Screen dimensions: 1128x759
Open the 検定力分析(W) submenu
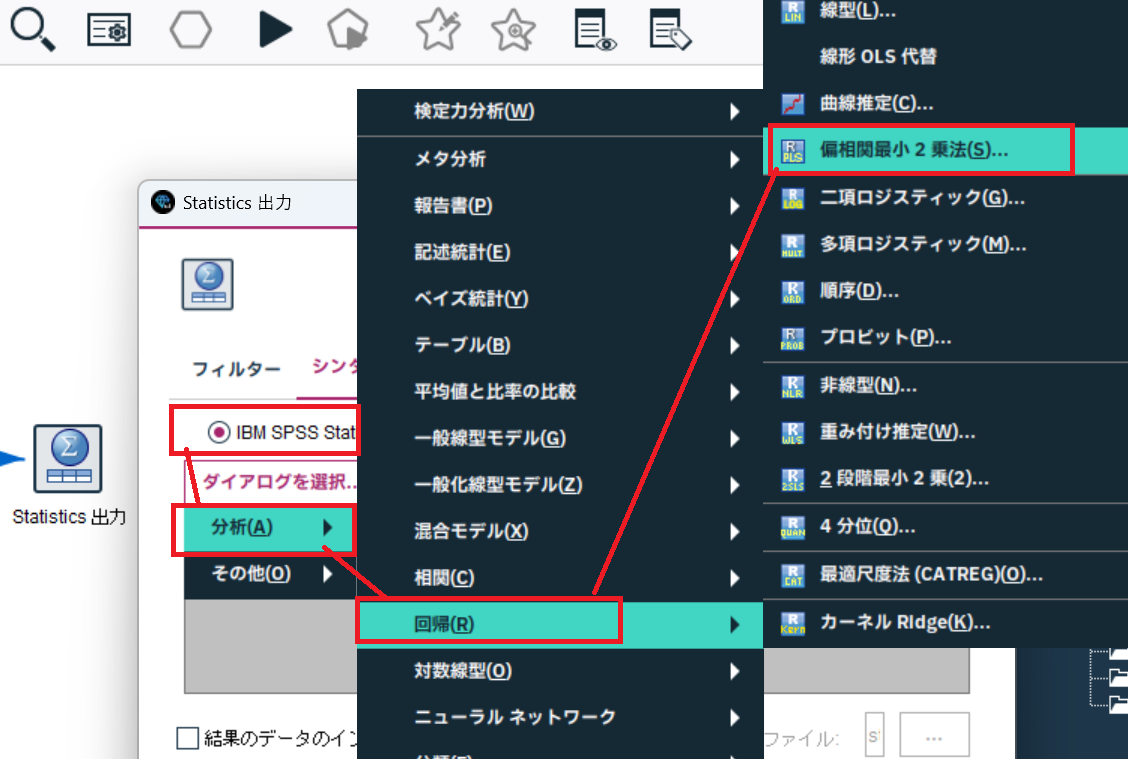(x=560, y=112)
